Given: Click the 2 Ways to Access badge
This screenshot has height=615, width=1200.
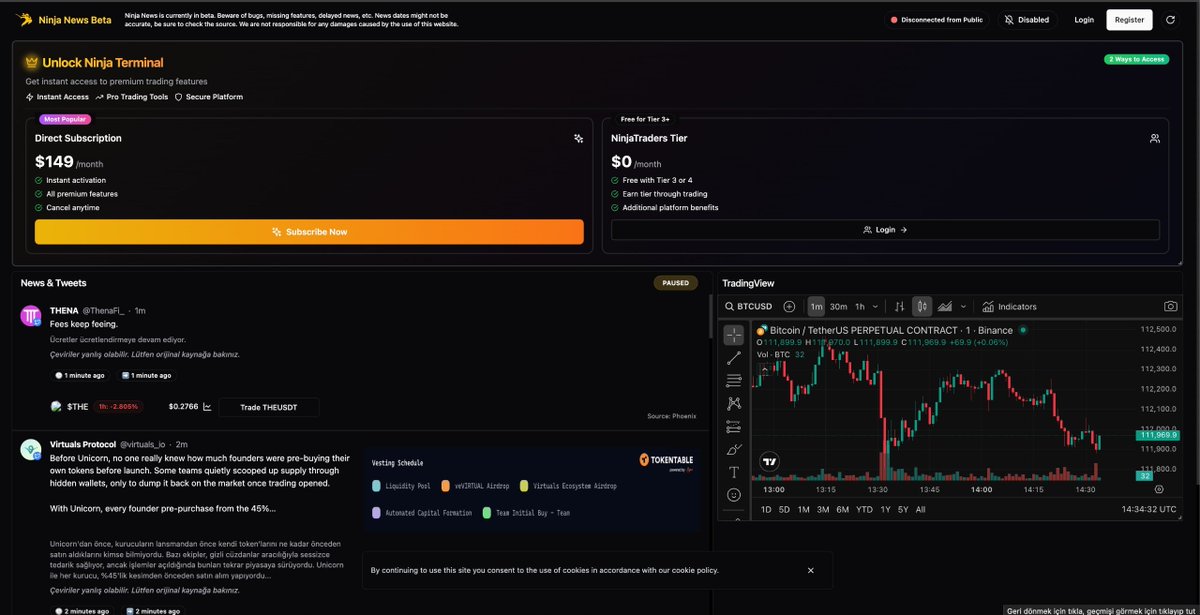Looking at the screenshot, I should (x=1136, y=59).
